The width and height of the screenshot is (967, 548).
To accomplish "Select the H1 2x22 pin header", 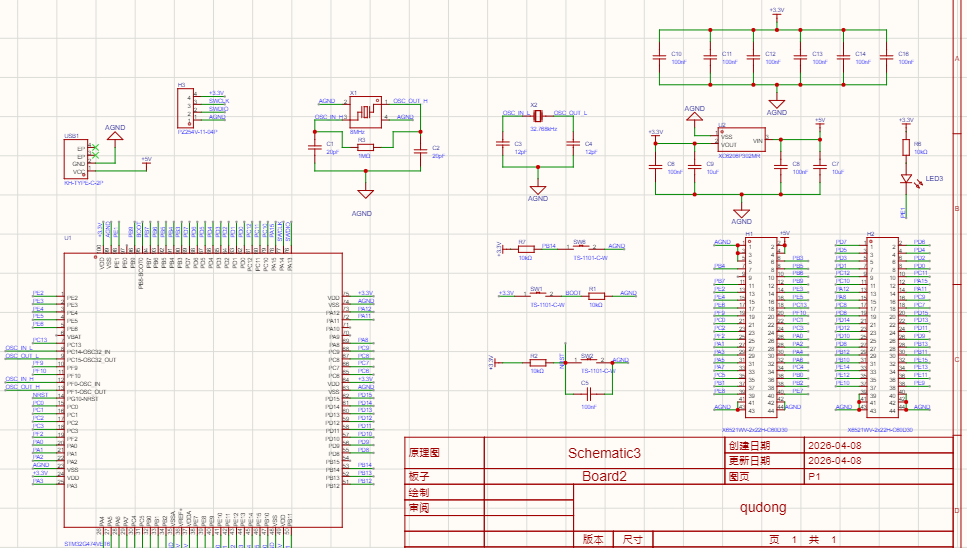I will click(x=762, y=326).
